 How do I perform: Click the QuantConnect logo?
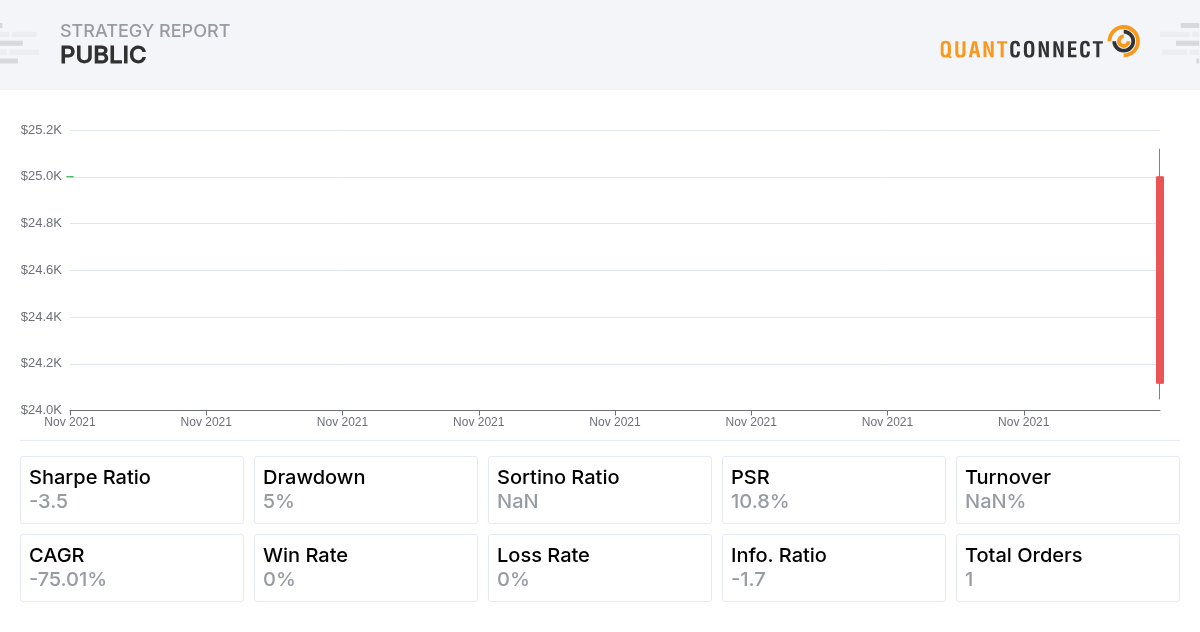click(x=1039, y=44)
